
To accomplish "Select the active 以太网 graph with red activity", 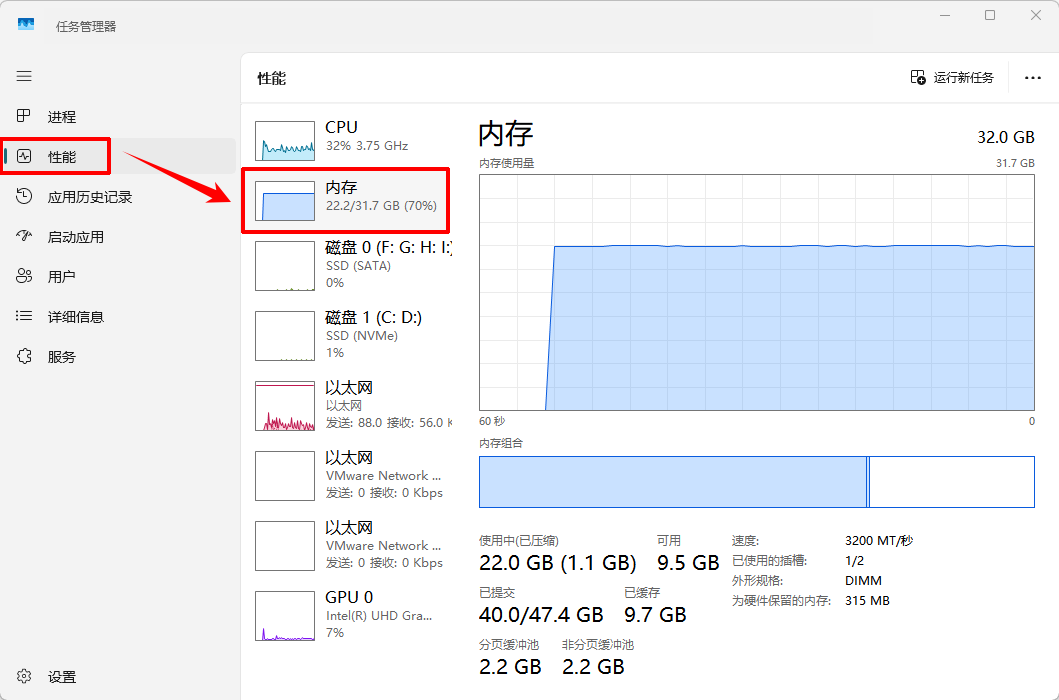I will point(285,406).
